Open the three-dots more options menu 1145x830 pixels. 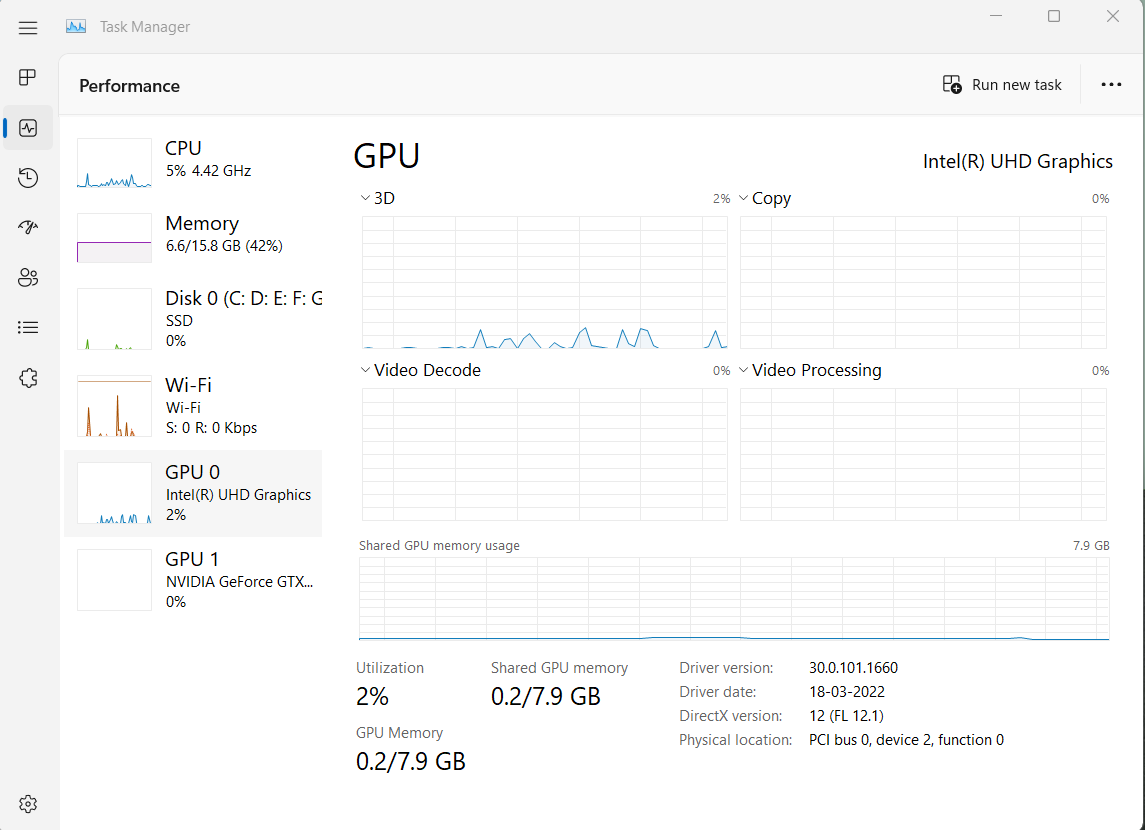(x=1111, y=85)
